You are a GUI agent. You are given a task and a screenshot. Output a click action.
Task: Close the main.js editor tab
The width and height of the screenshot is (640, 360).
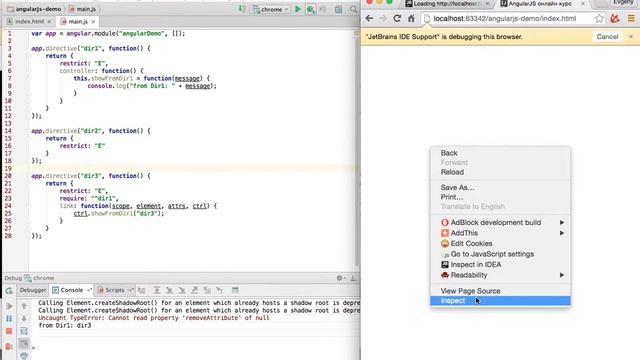coord(93,22)
